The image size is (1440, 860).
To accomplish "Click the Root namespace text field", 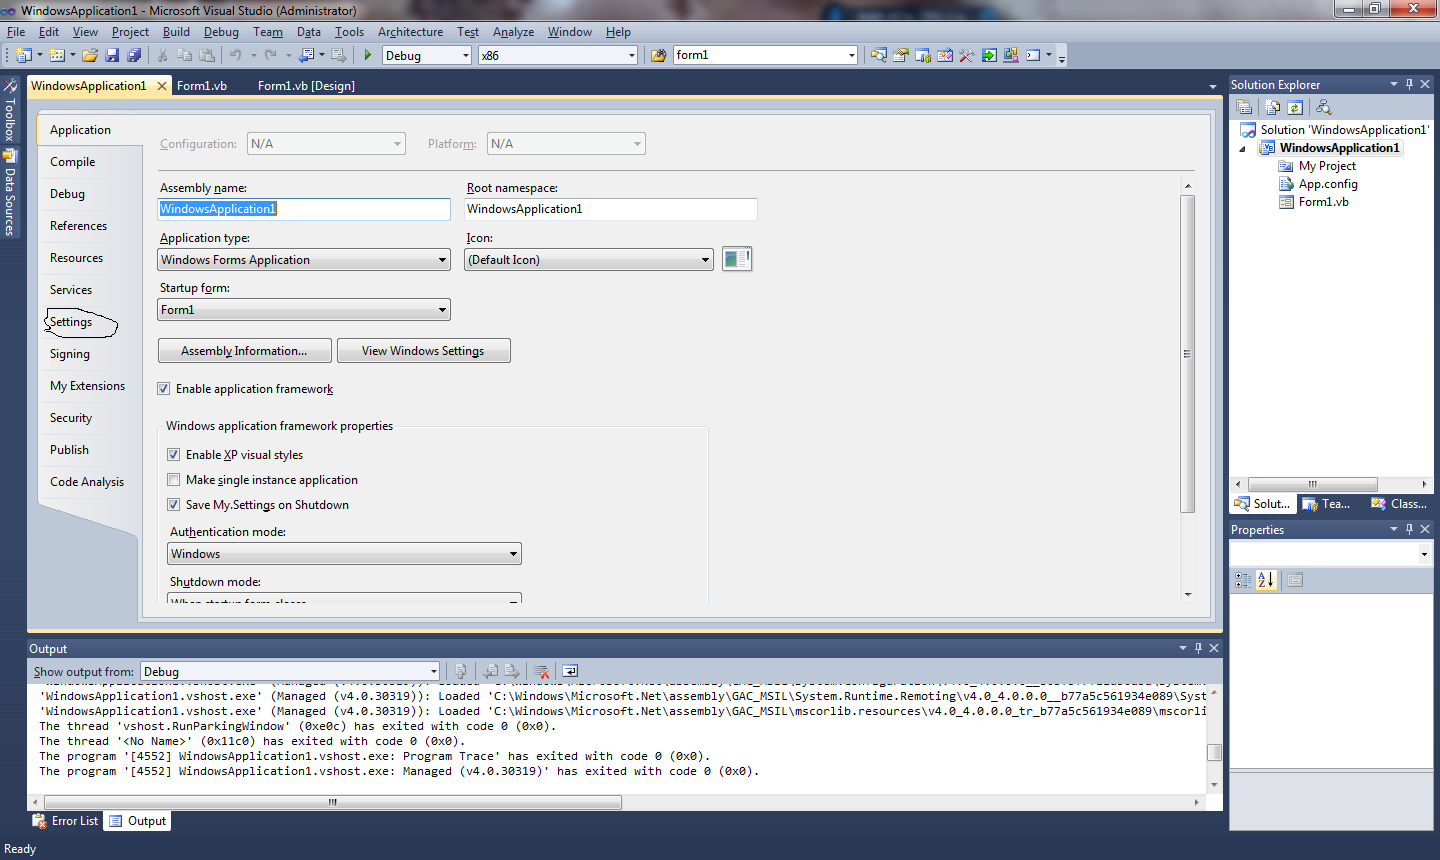I will click(x=611, y=209).
